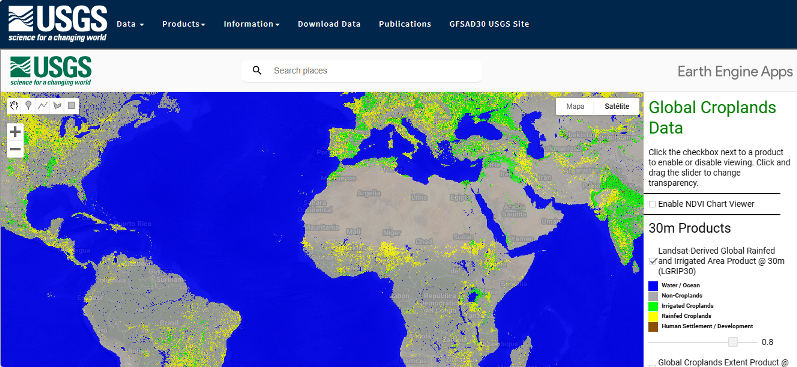Click the Water / Ocean legend label

point(681,286)
